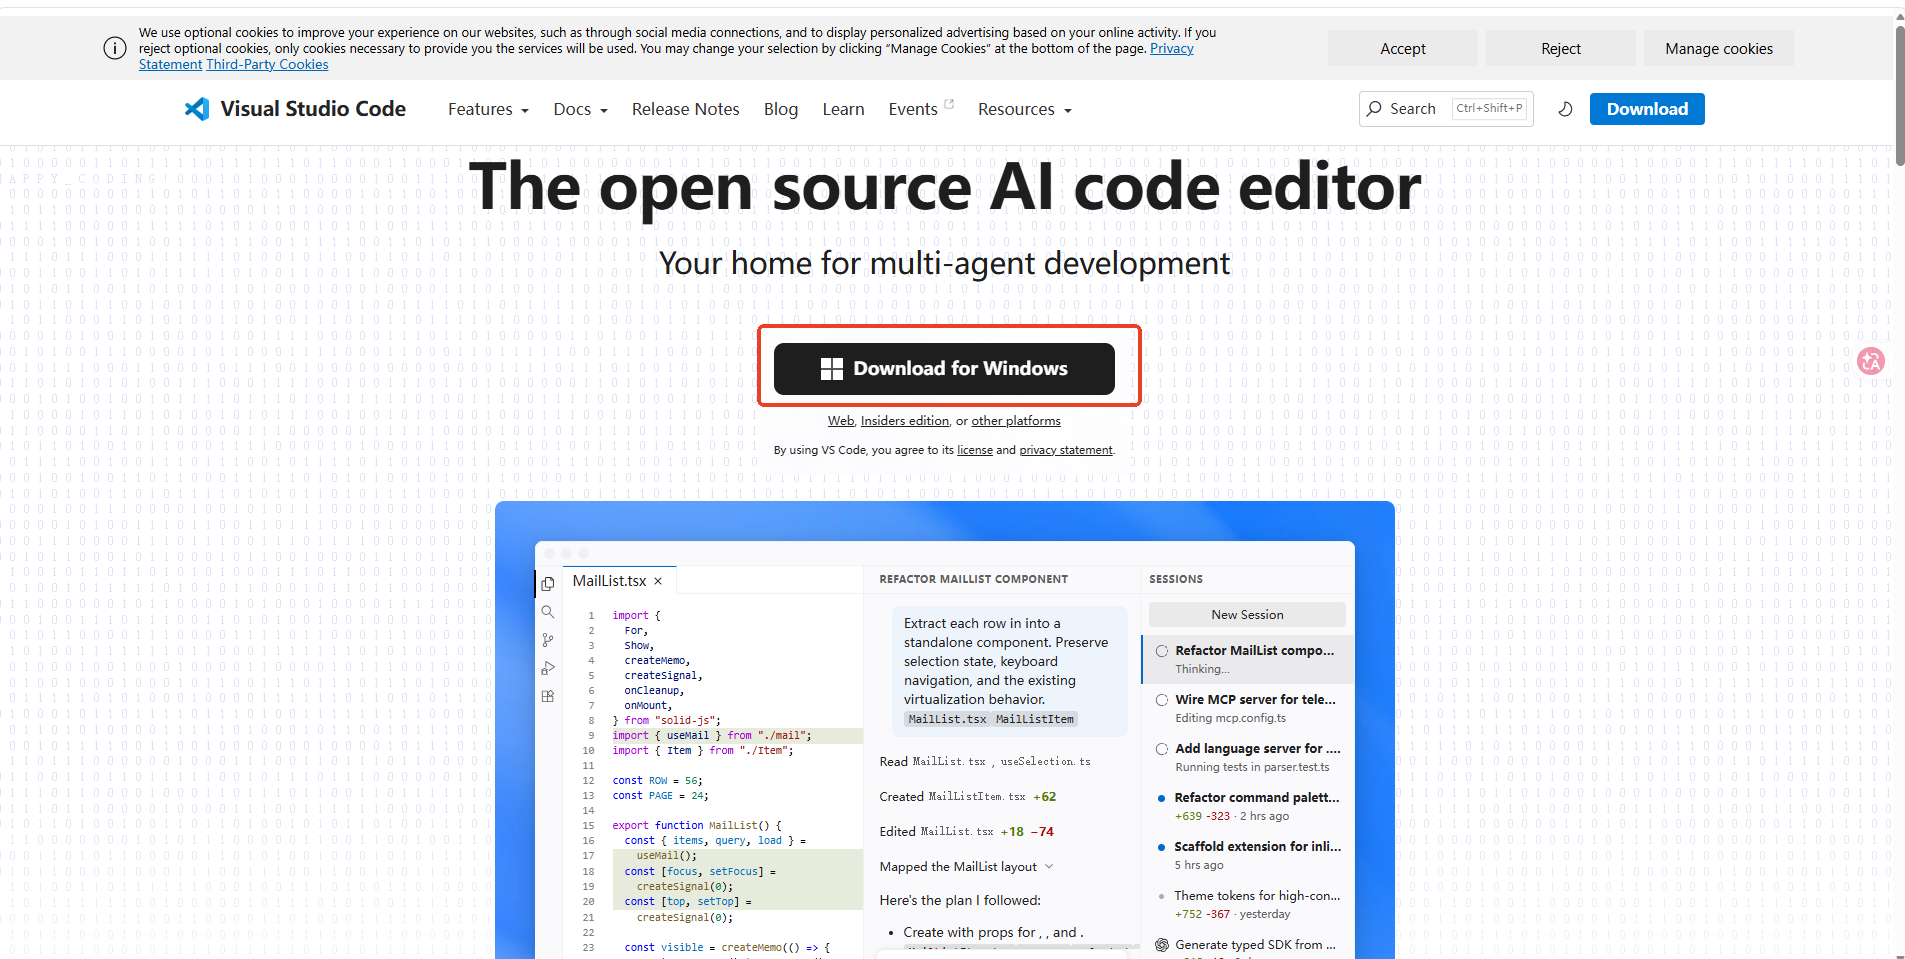1905x959 pixels.
Task: Click the pink translate floating icon
Action: click(x=1871, y=361)
